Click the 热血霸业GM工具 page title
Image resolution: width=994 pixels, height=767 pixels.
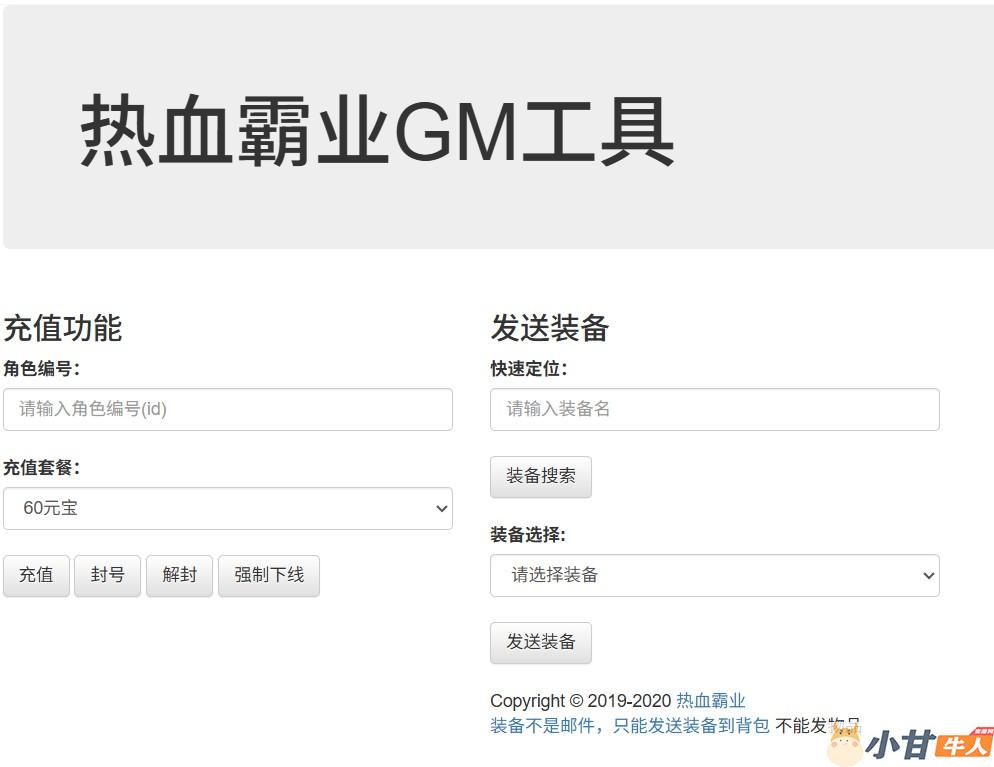point(377,131)
